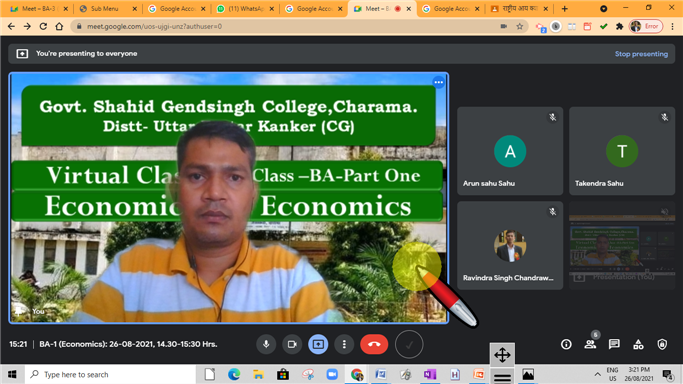The width and height of the screenshot is (683, 384).
Task: Click Stop presenting
Action: pyautogui.click(x=641, y=54)
